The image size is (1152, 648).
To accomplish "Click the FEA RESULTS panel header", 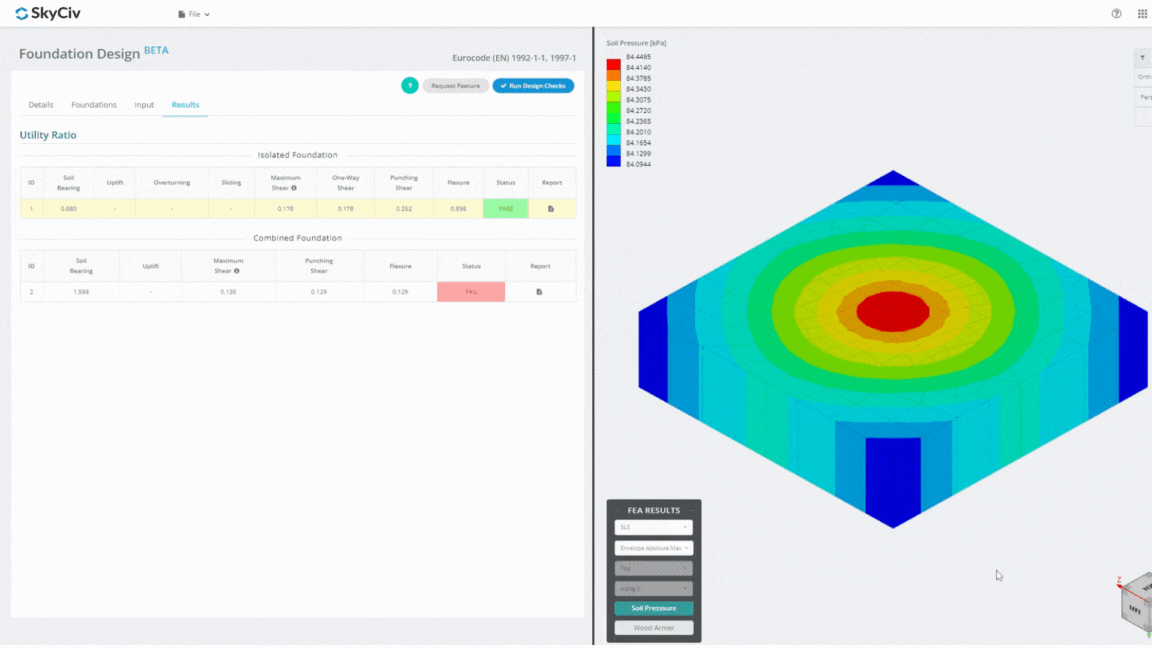I will point(653,510).
